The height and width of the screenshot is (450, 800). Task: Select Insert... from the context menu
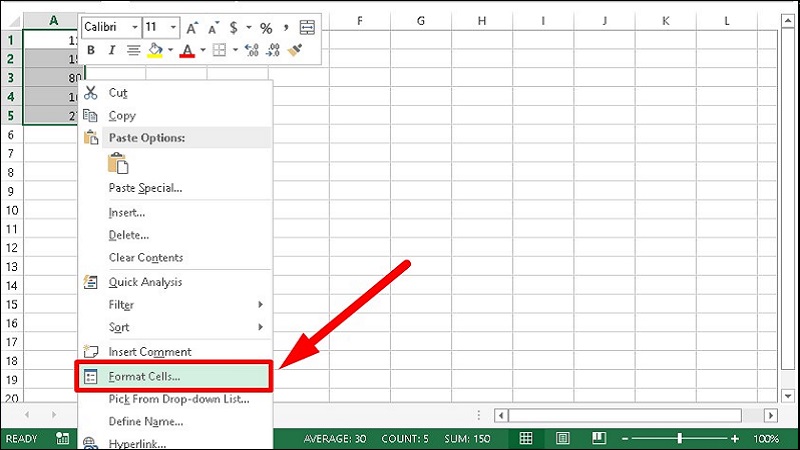click(174, 213)
